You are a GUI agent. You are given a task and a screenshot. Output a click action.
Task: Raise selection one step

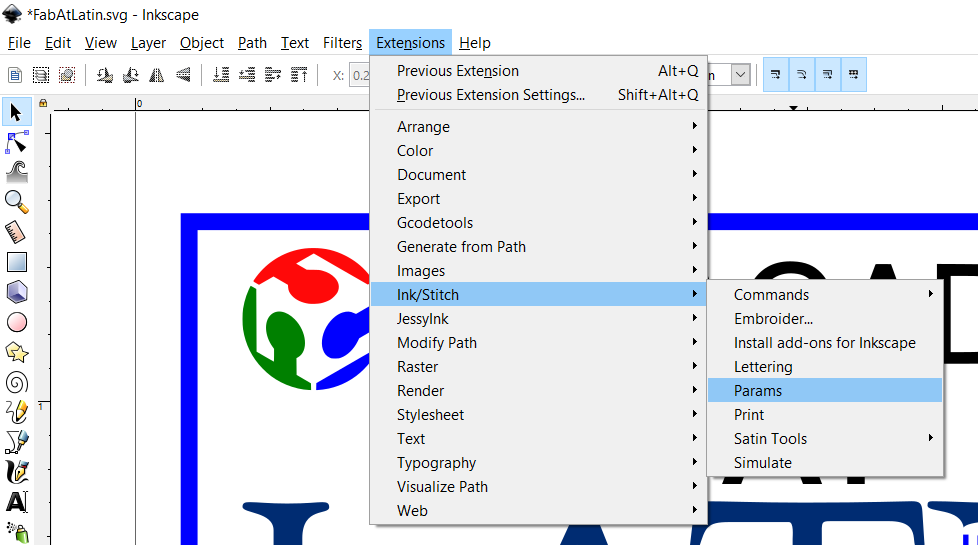point(273,75)
